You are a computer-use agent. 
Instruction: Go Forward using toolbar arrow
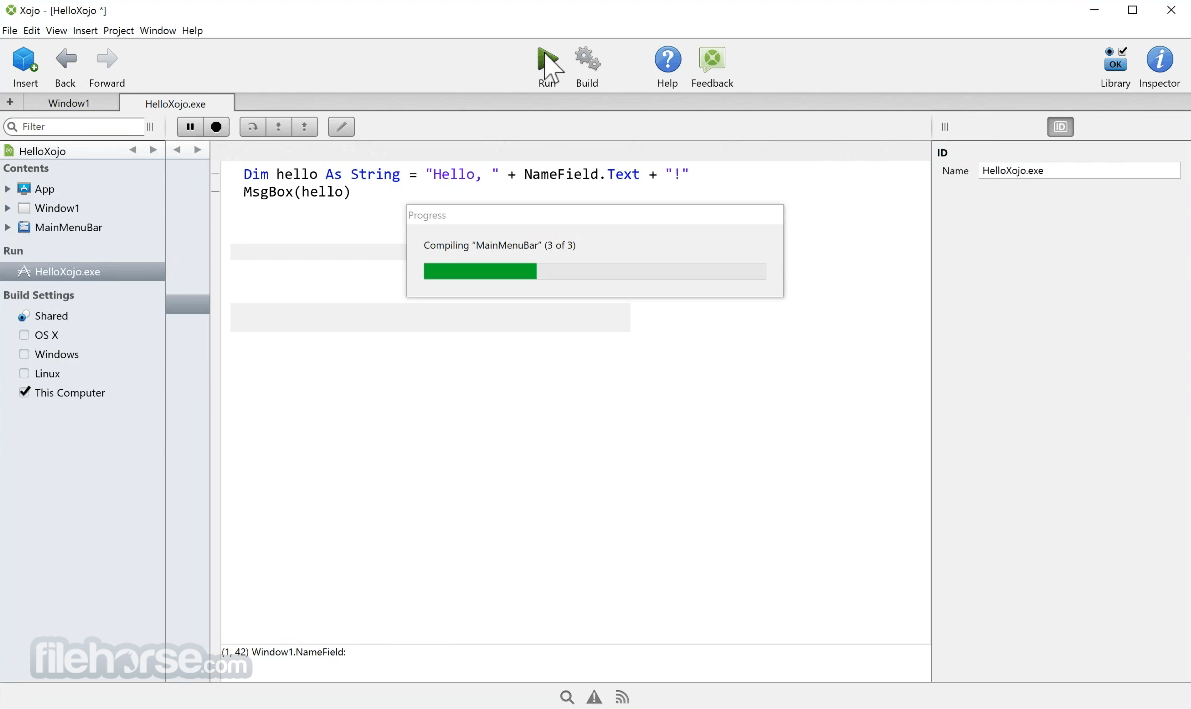pos(106,59)
